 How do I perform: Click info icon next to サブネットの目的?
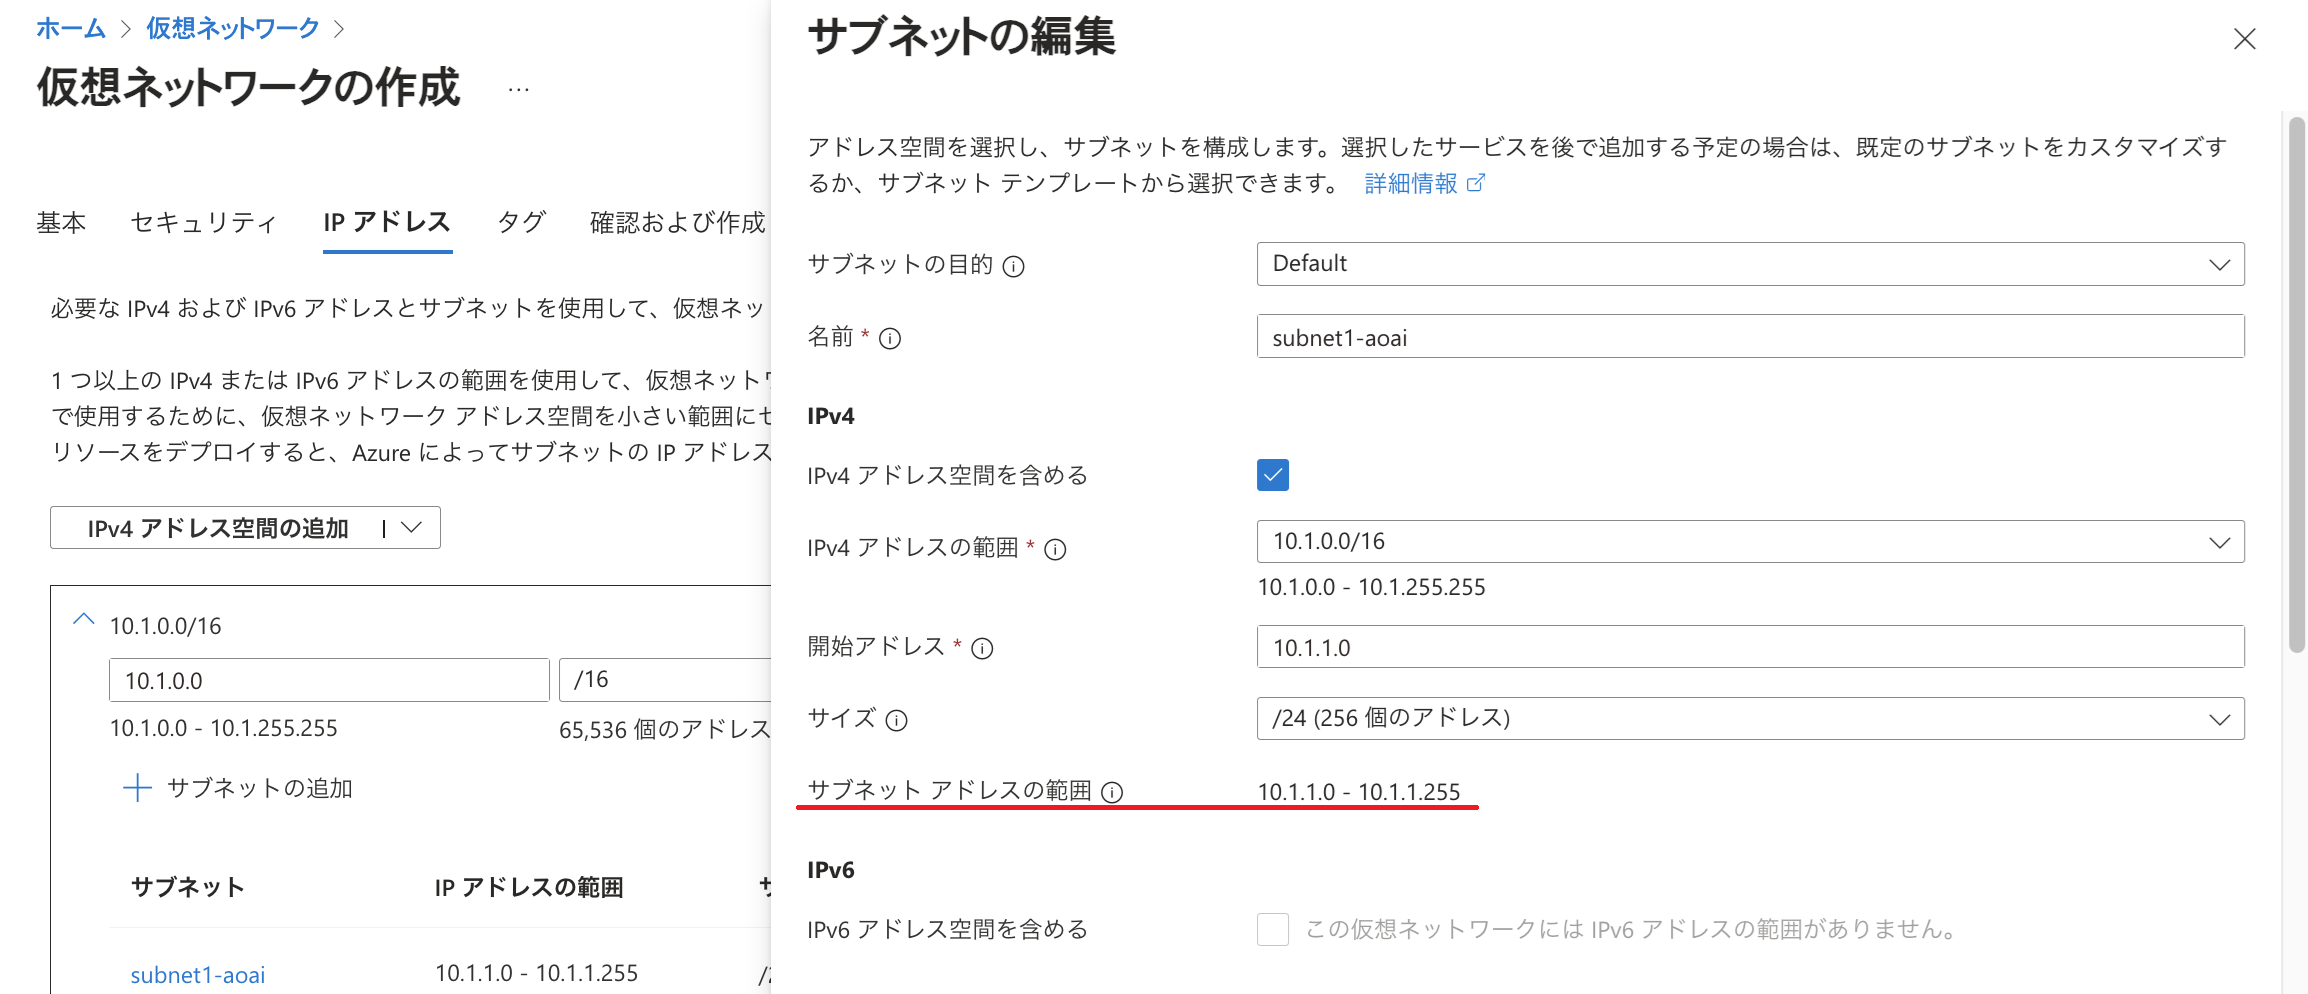tap(1013, 266)
